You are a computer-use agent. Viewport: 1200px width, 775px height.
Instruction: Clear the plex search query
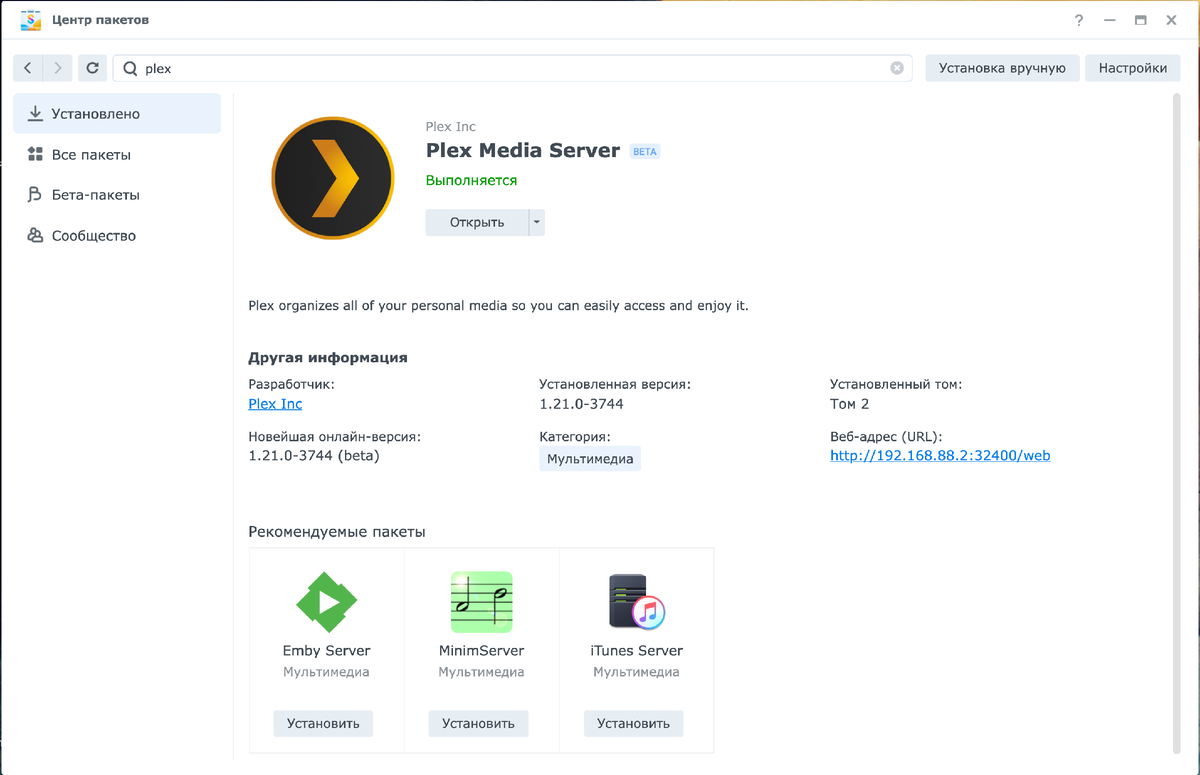(897, 68)
